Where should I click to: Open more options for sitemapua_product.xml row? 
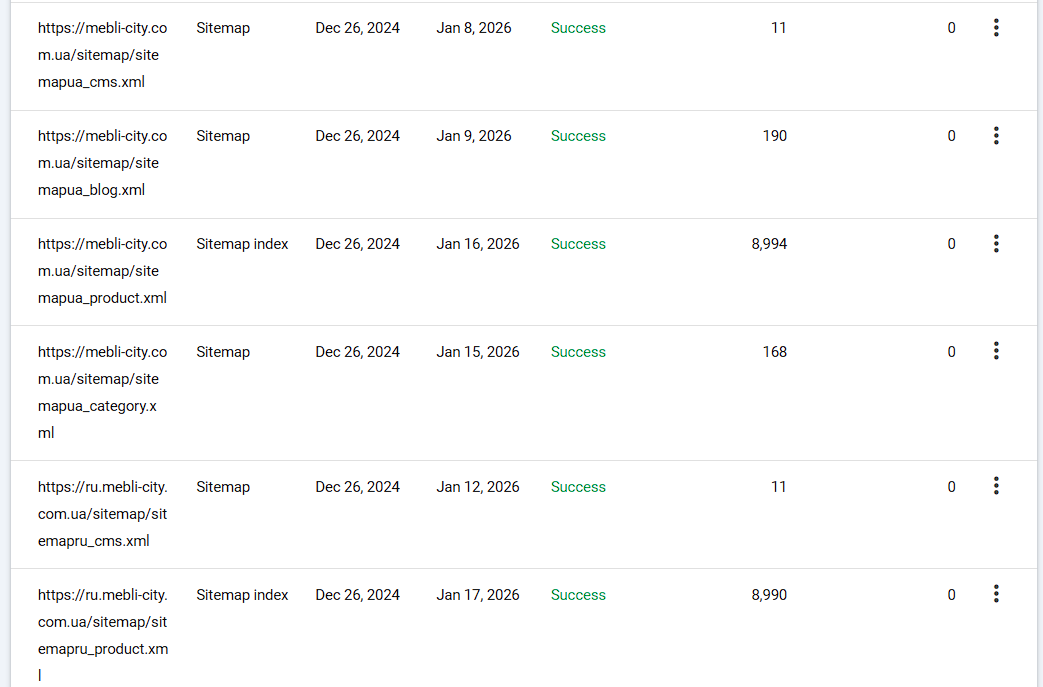(x=996, y=244)
